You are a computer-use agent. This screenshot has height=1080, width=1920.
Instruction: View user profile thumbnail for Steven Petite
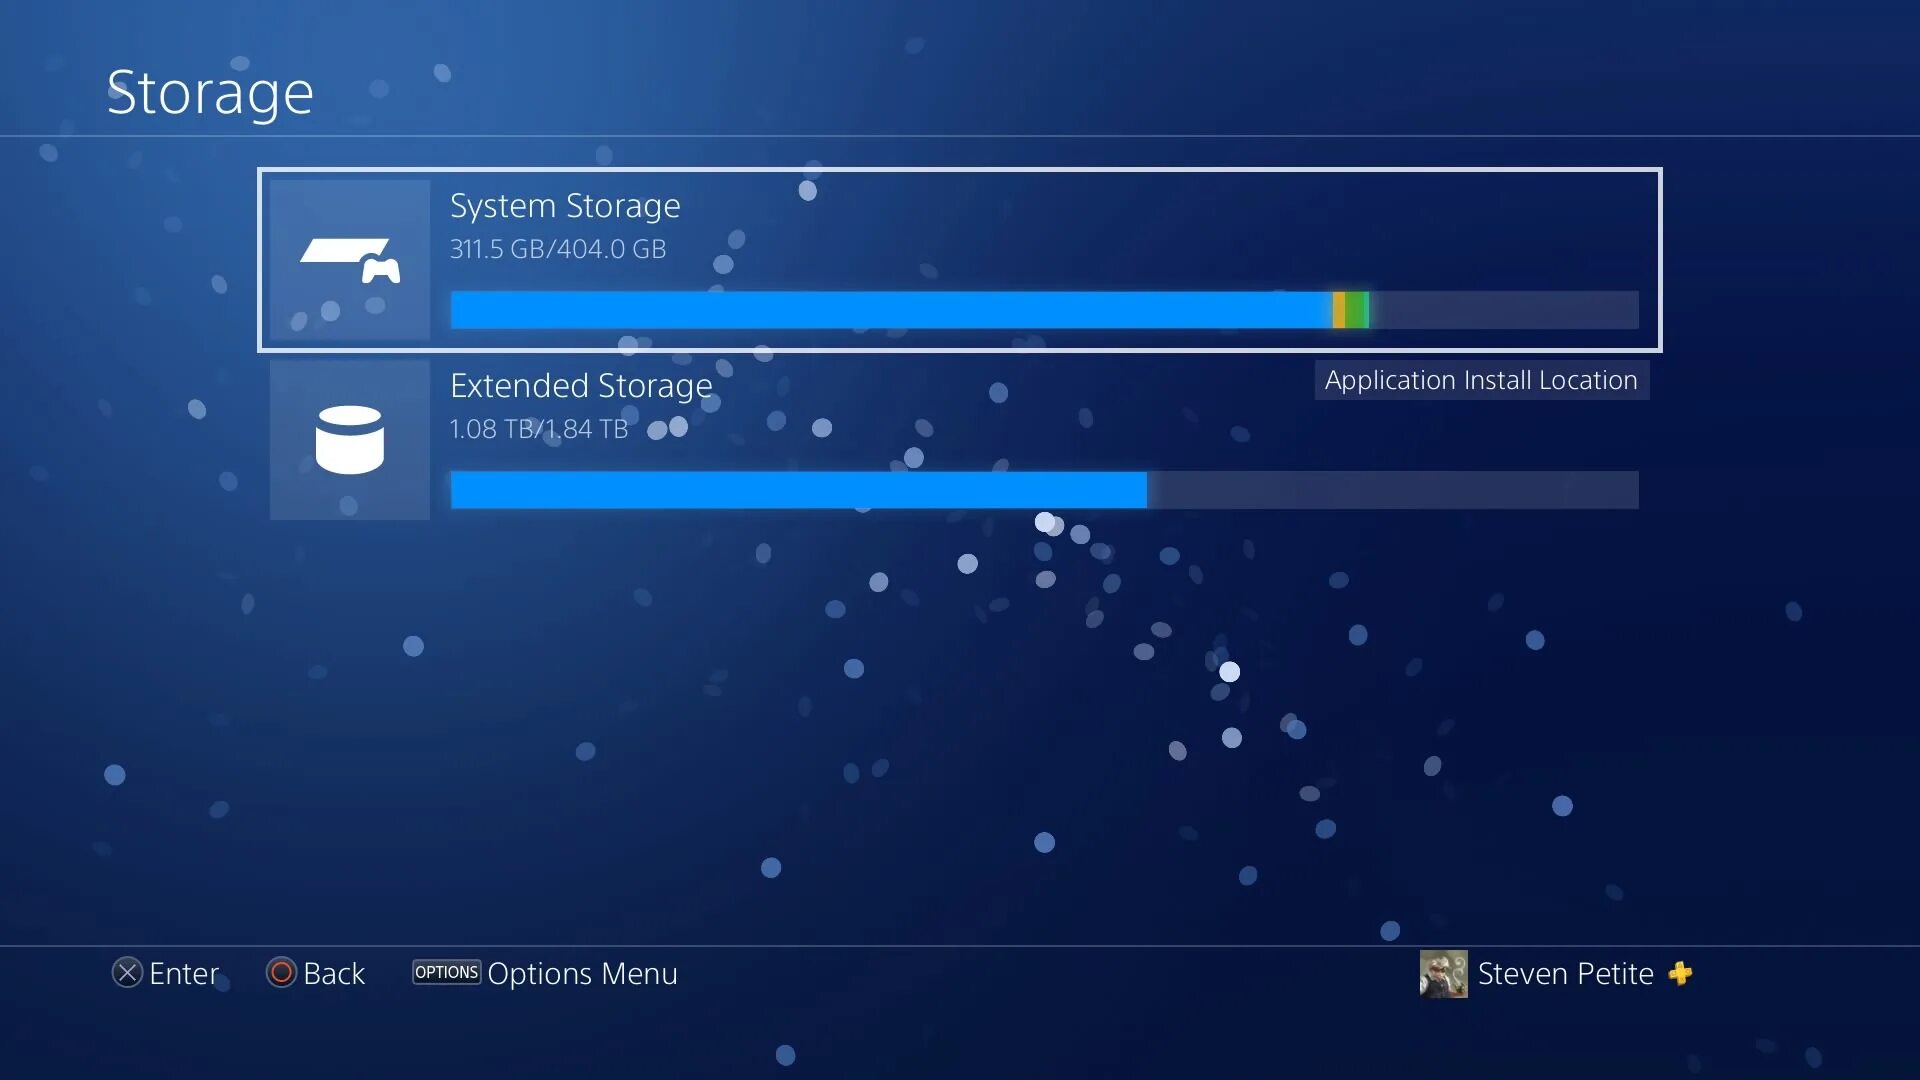tap(1443, 973)
